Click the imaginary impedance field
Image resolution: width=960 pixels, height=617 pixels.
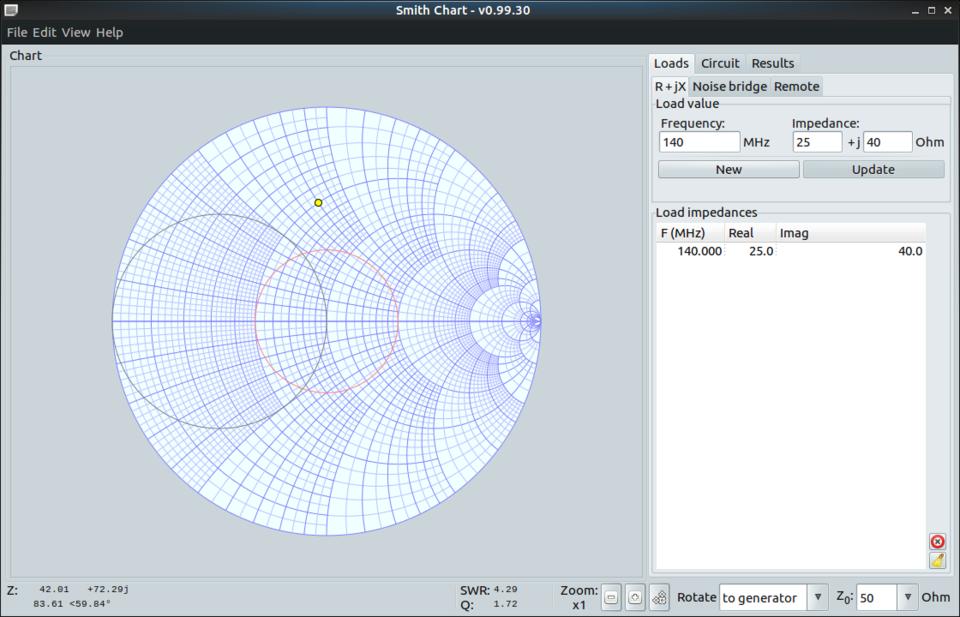(887, 142)
